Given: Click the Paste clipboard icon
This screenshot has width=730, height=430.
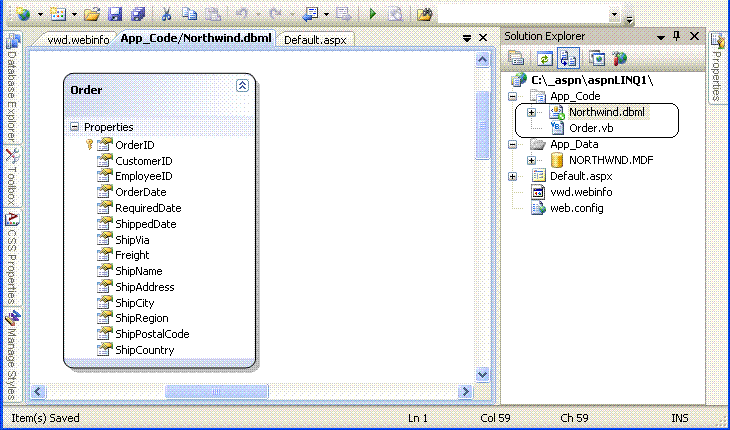Looking at the screenshot, I should [212, 14].
